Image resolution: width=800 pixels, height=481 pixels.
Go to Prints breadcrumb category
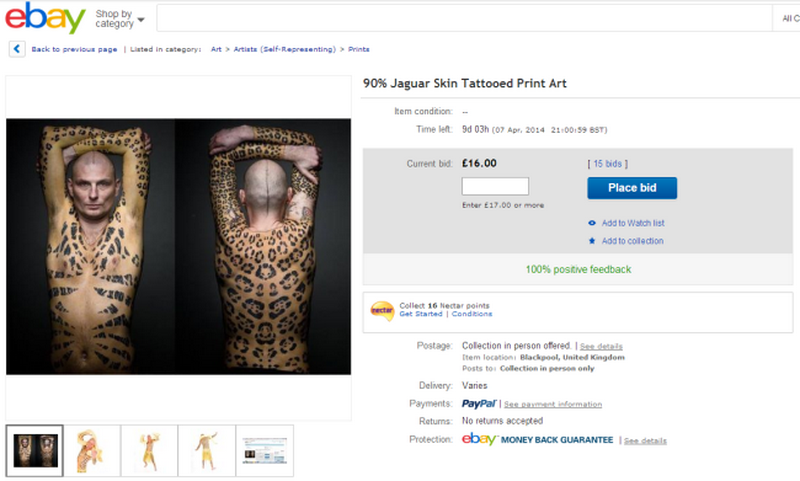point(359,49)
